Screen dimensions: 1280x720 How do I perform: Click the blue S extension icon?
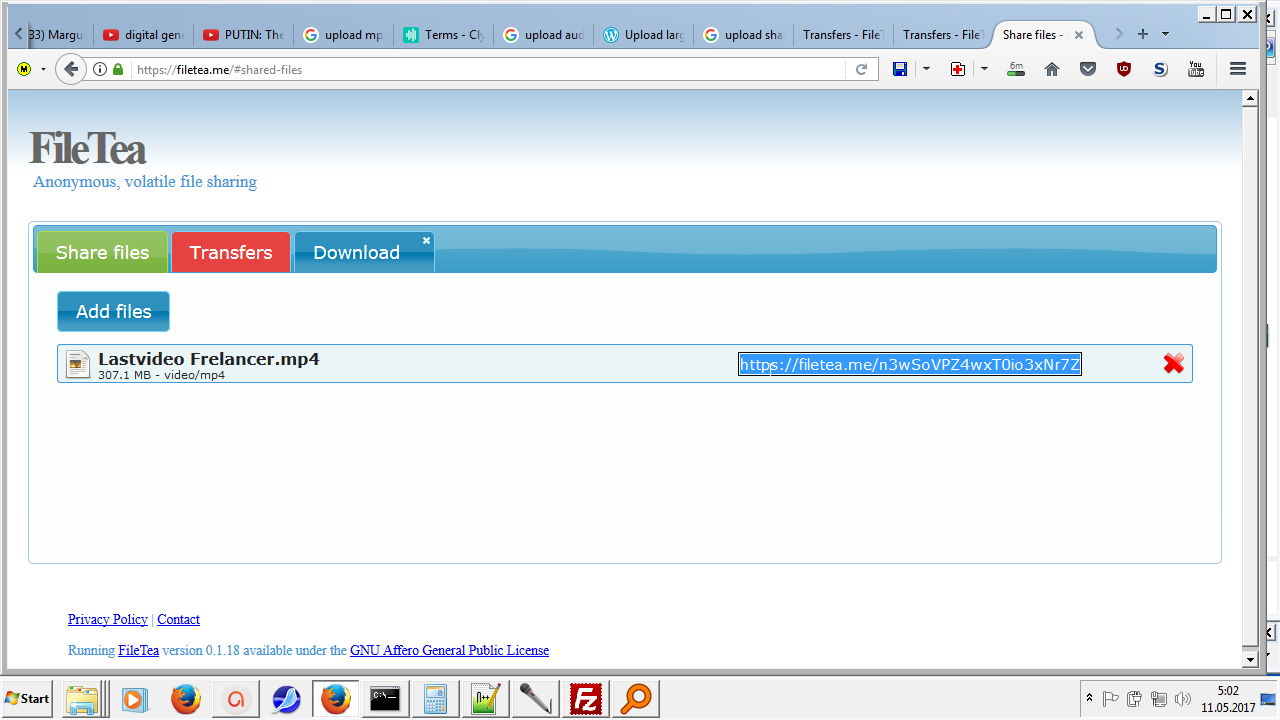(1160, 69)
